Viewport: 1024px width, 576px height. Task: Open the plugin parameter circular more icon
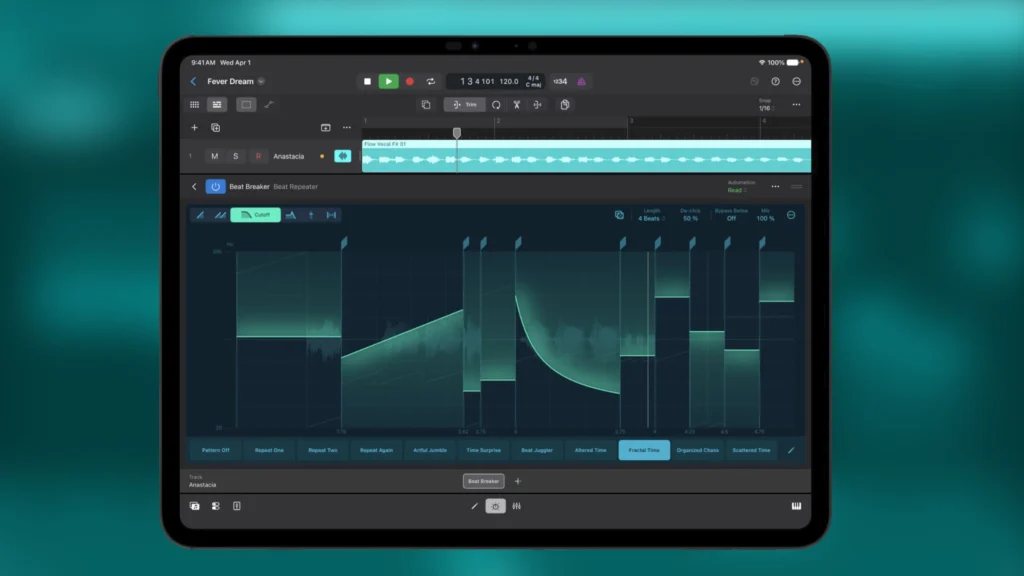[791, 215]
